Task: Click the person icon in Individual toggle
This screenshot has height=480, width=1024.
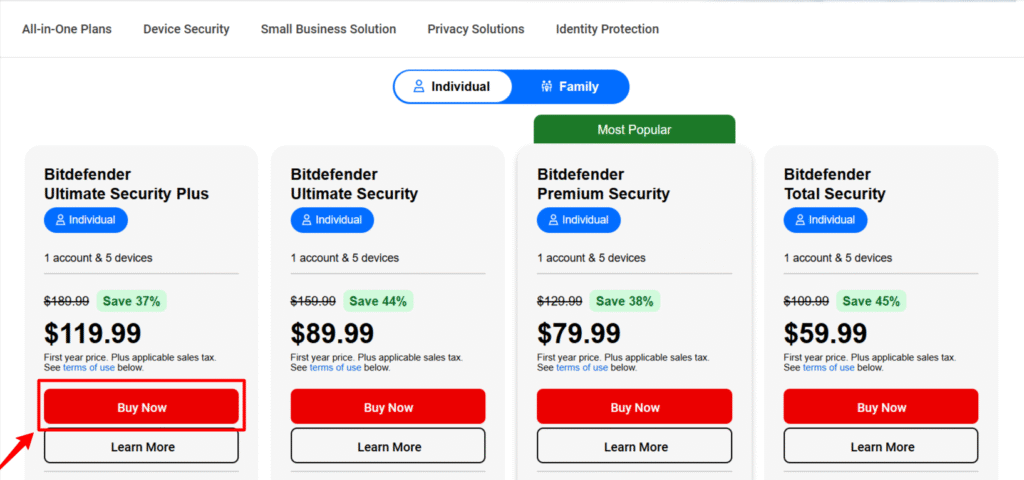Action: [420, 87]
